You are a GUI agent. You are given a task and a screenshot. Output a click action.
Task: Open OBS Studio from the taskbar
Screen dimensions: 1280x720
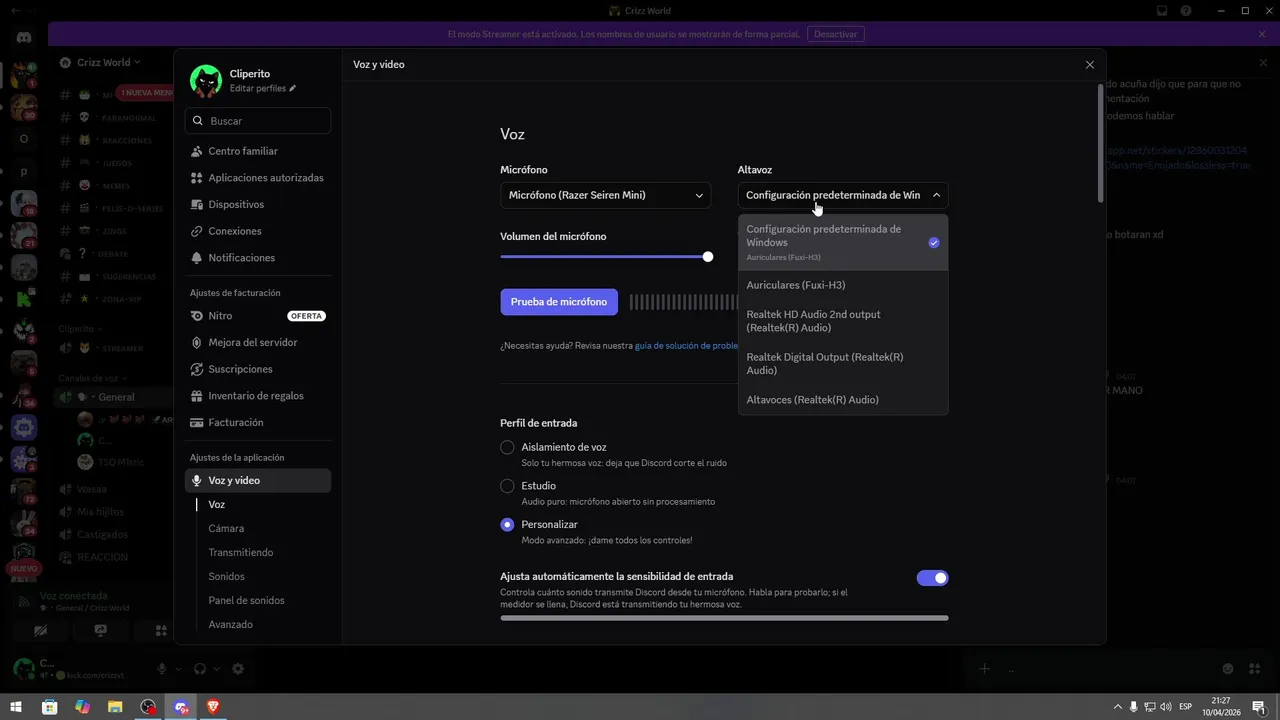[149, 707]
